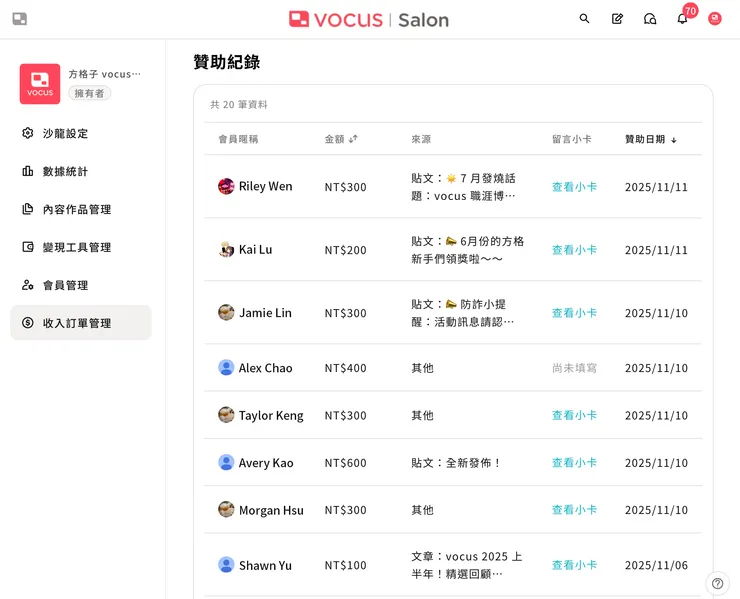Viewport: 740px width, 599px height.
Task: Click the 會員暱稱 column header
Action: click(x=238, y=139)
